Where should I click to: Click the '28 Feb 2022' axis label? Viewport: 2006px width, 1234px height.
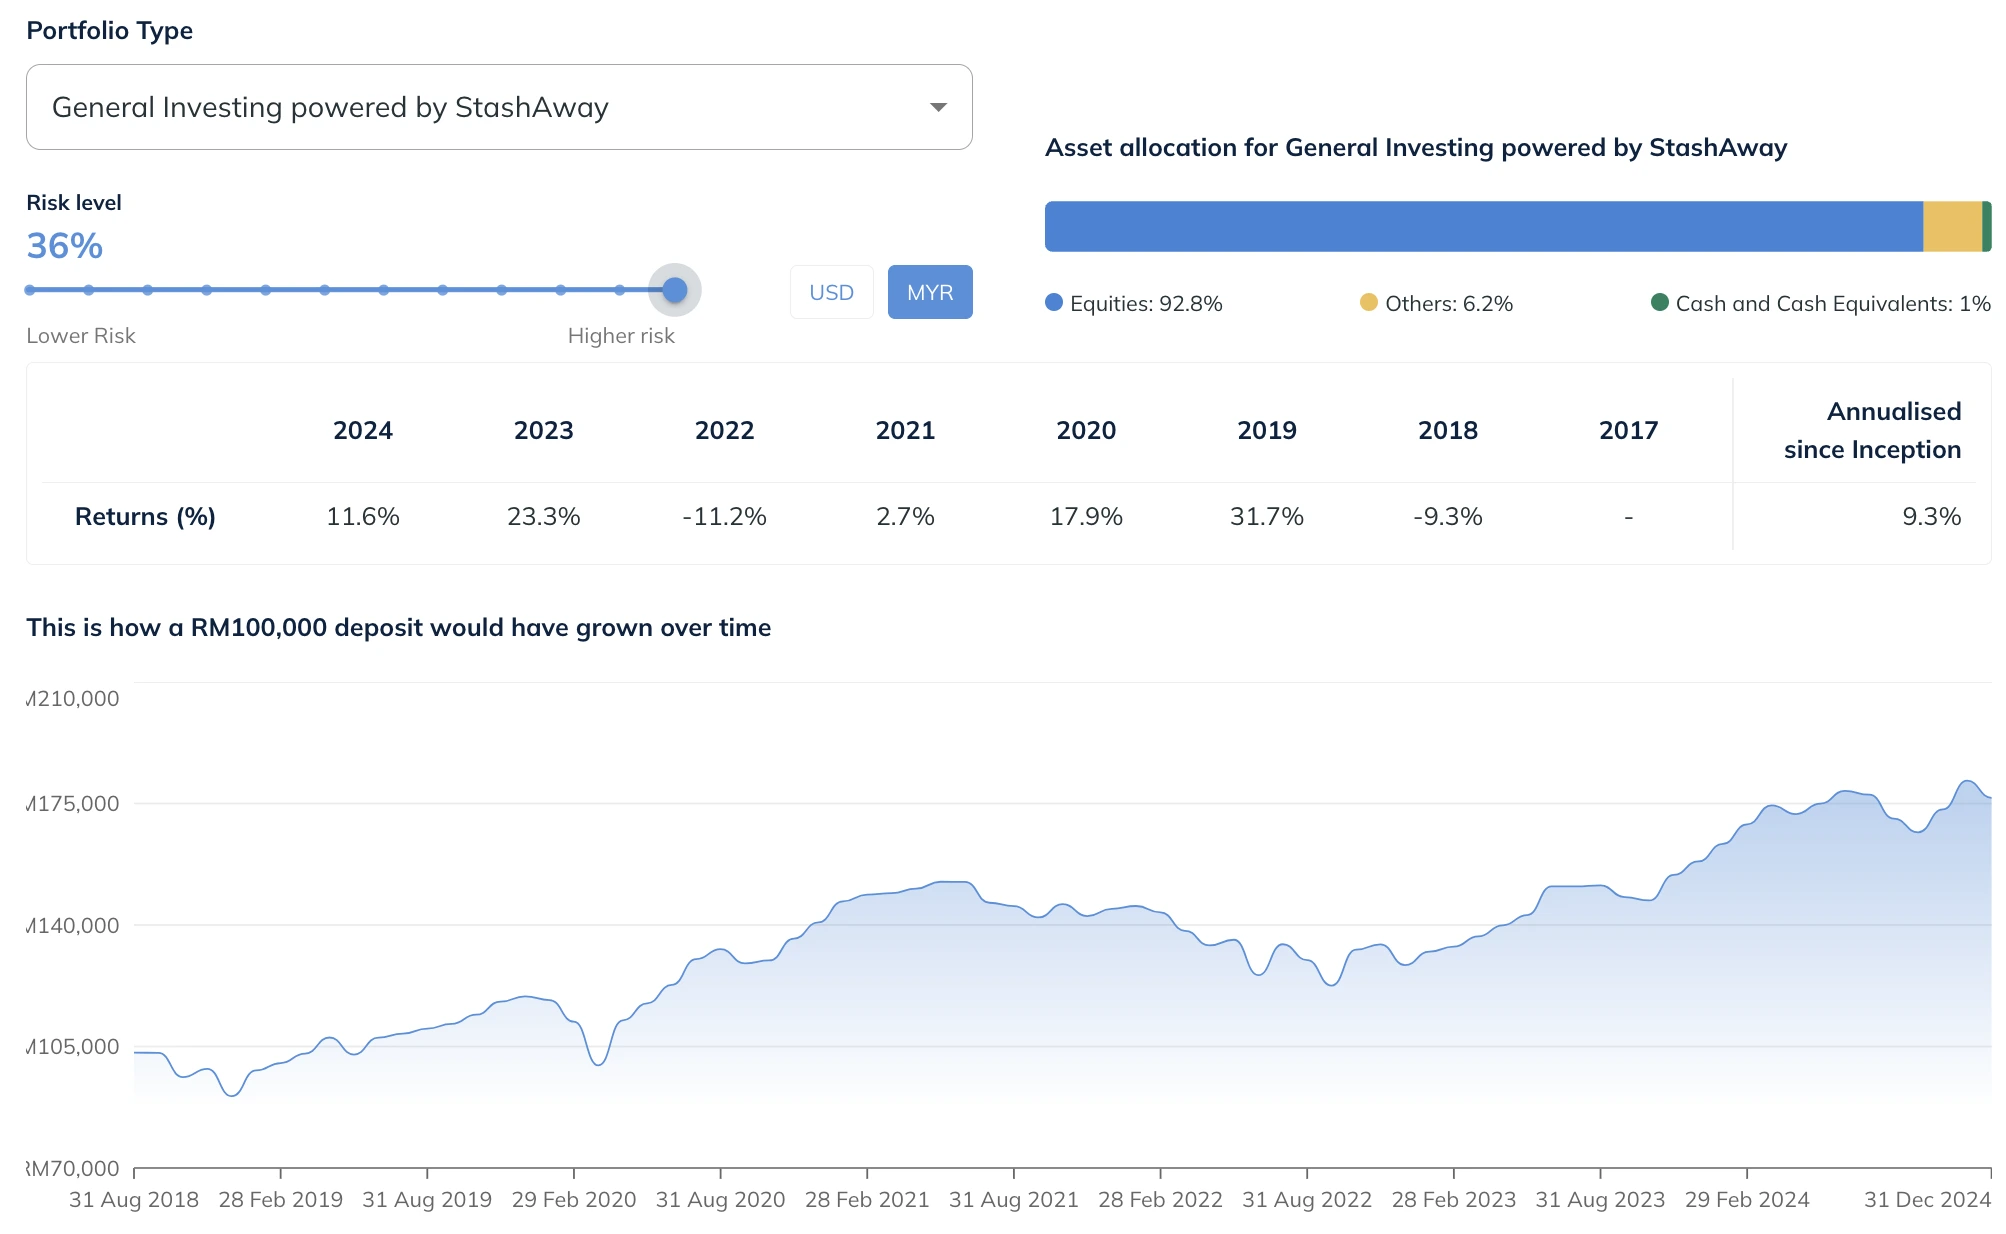[x=1160, y=1199]
